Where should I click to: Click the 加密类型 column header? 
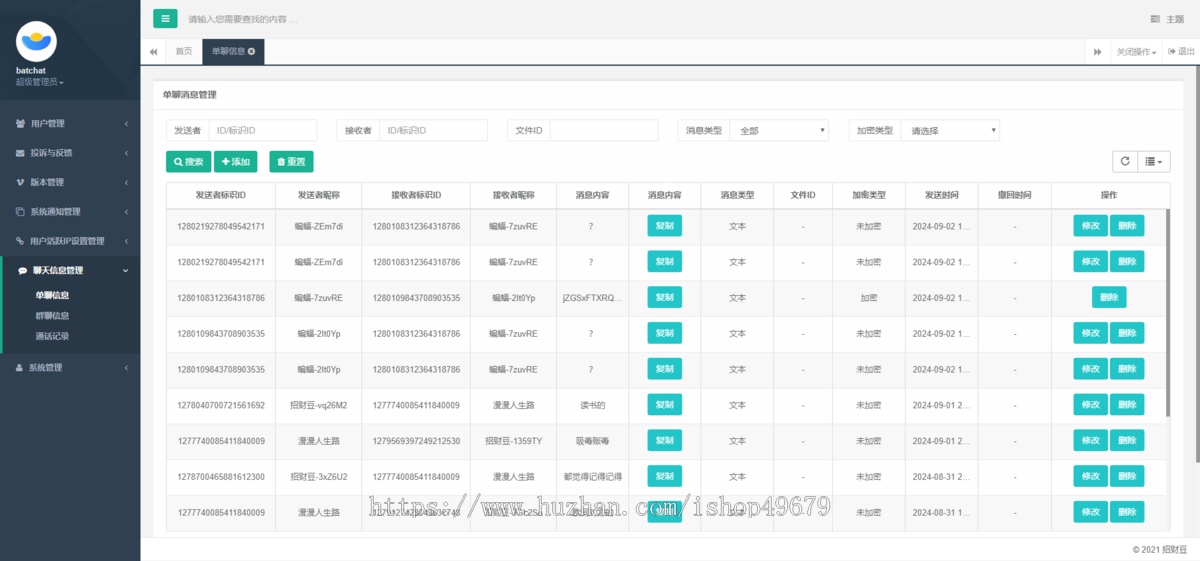tap(868, 194)
